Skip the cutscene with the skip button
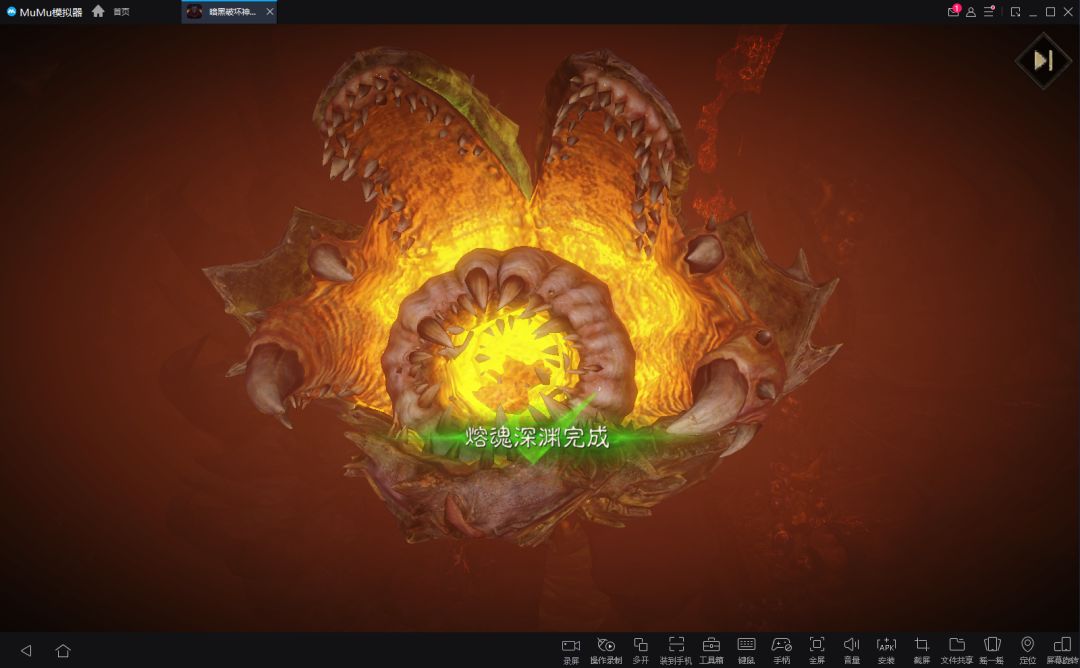The width and height of the screenshot is (1080, 668). click(x=1043, y=61)
